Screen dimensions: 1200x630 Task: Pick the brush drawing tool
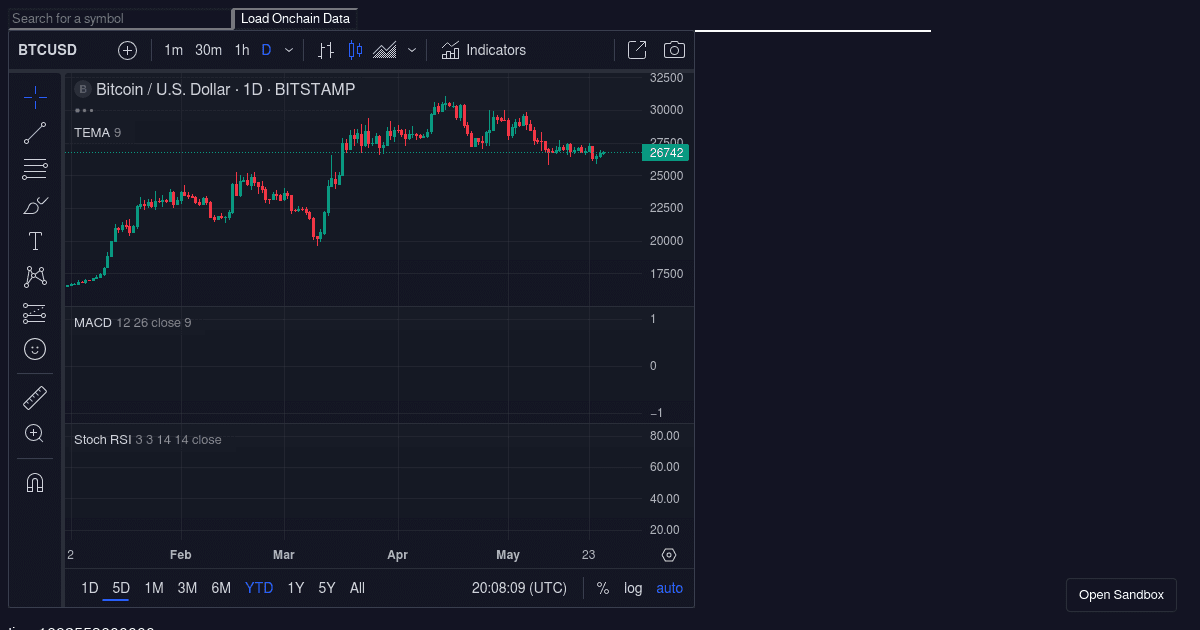(35, 205)
